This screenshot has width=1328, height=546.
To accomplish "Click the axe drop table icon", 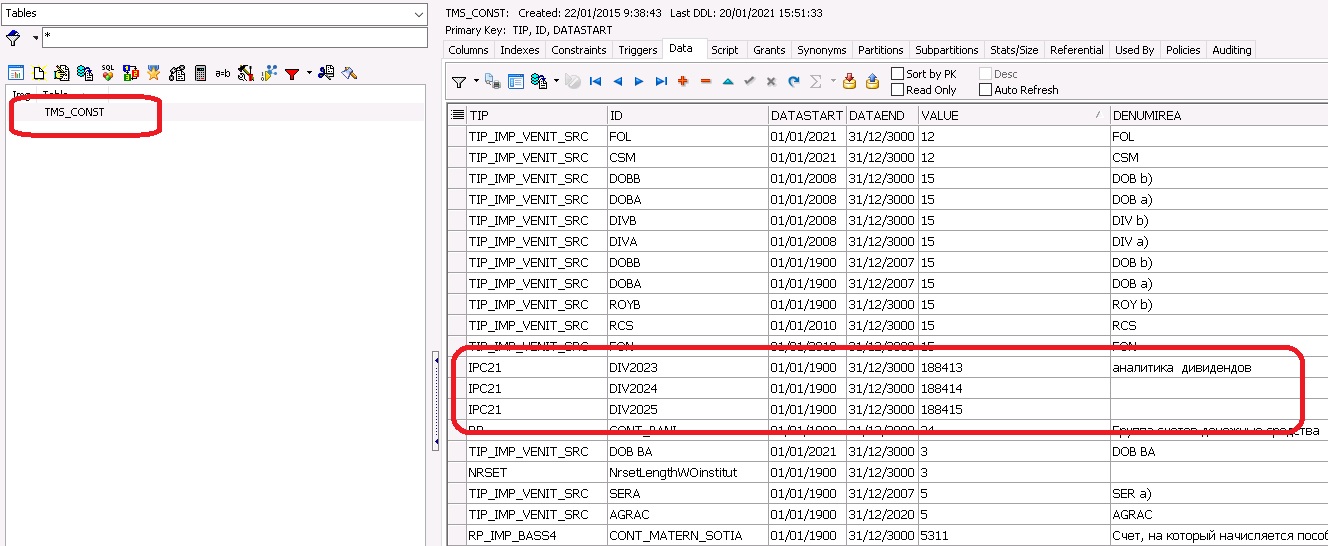I will pos(349,73).
